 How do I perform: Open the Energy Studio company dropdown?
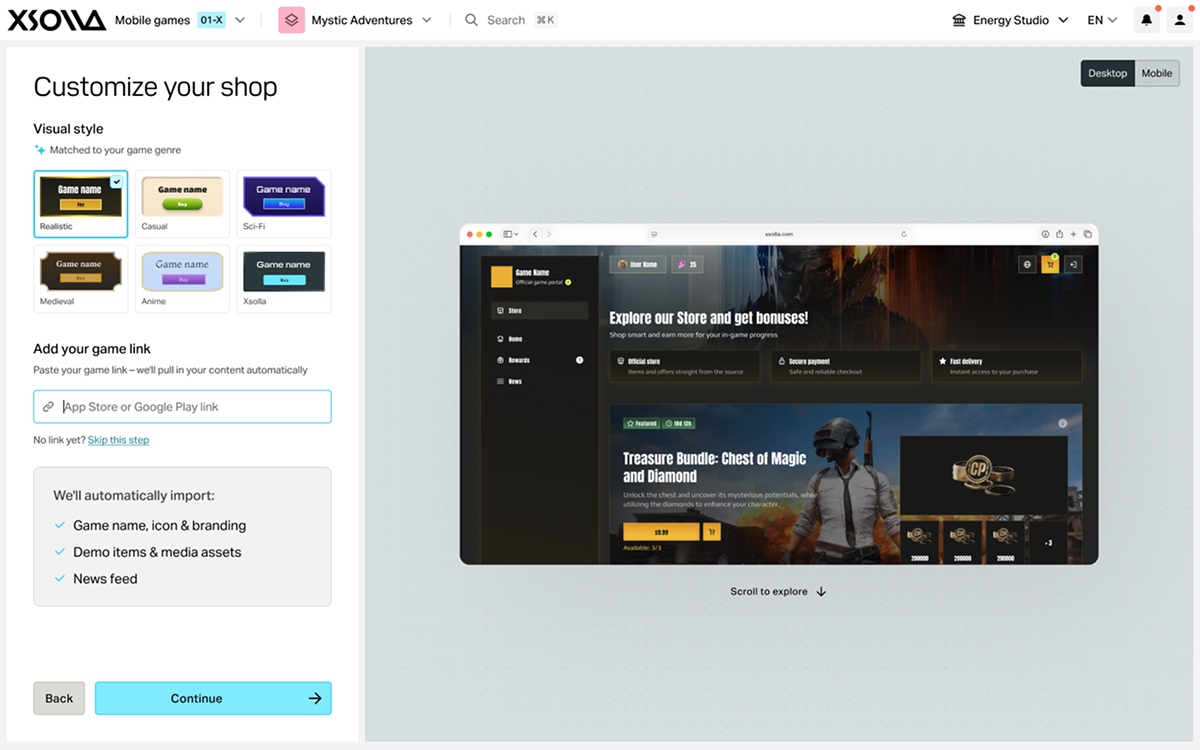[x=1010, y=20]
